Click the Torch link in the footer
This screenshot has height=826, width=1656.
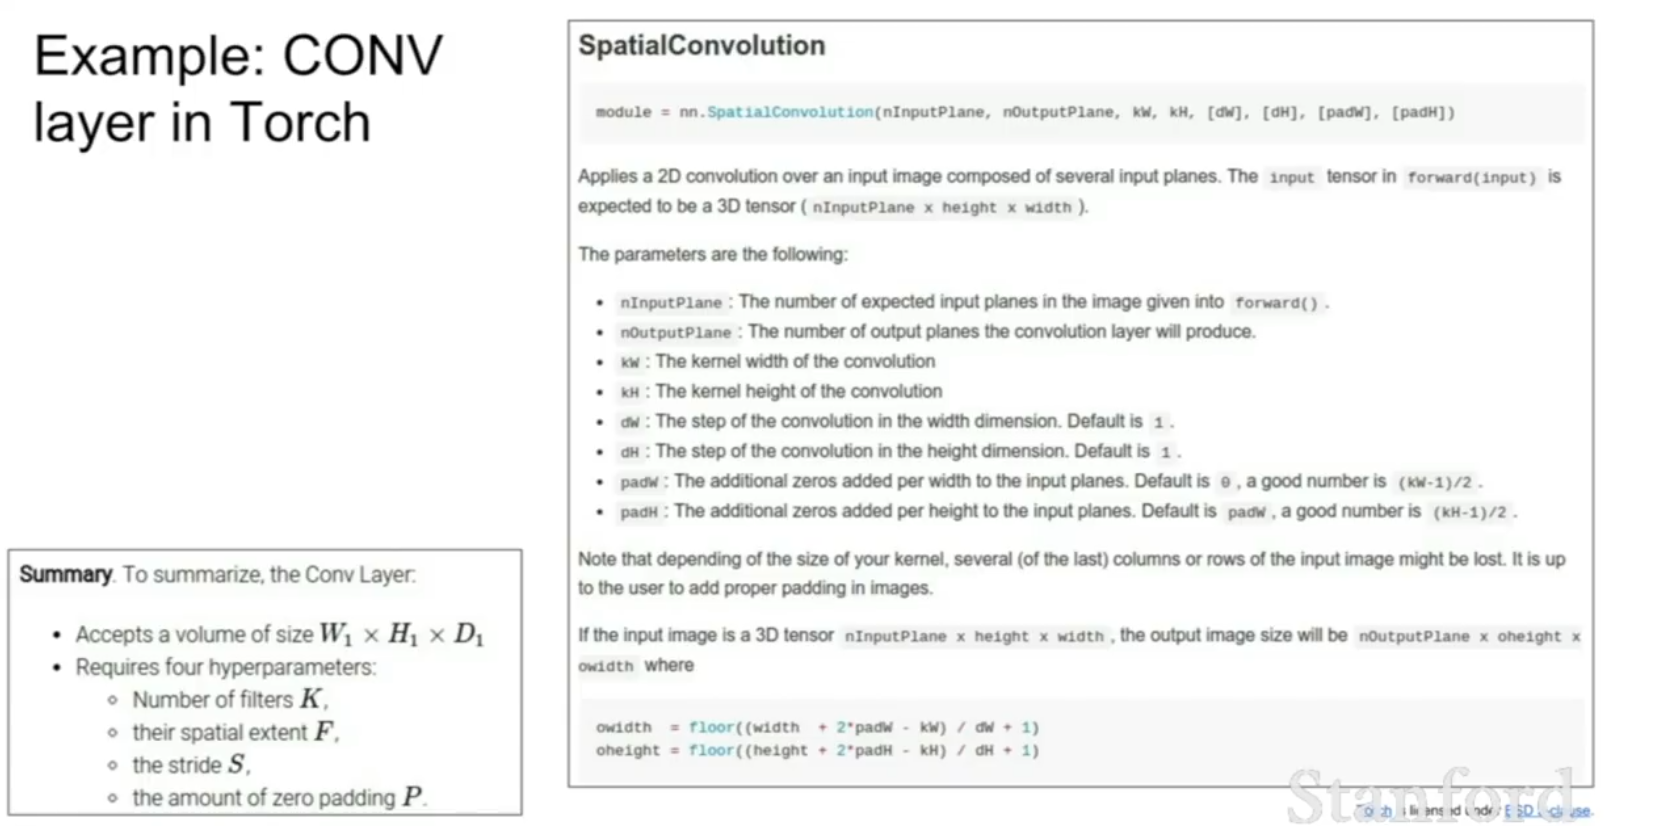click(1377, 811)
